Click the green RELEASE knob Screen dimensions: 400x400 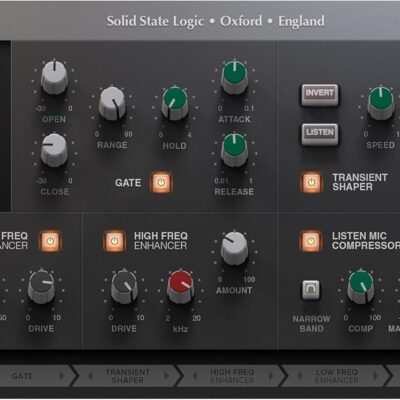(x=235, y=150)
